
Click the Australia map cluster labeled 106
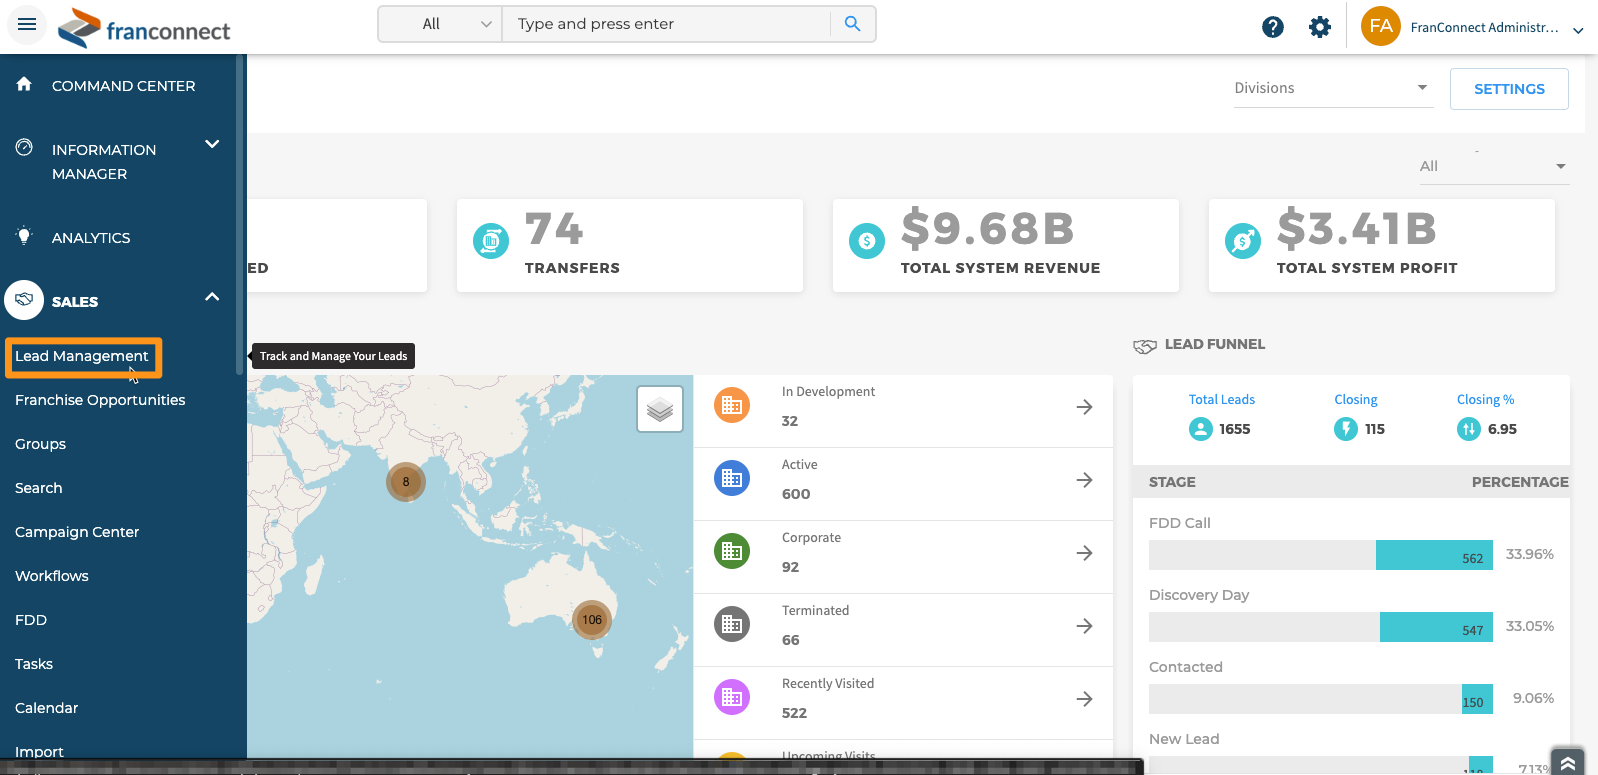point(592,620)
